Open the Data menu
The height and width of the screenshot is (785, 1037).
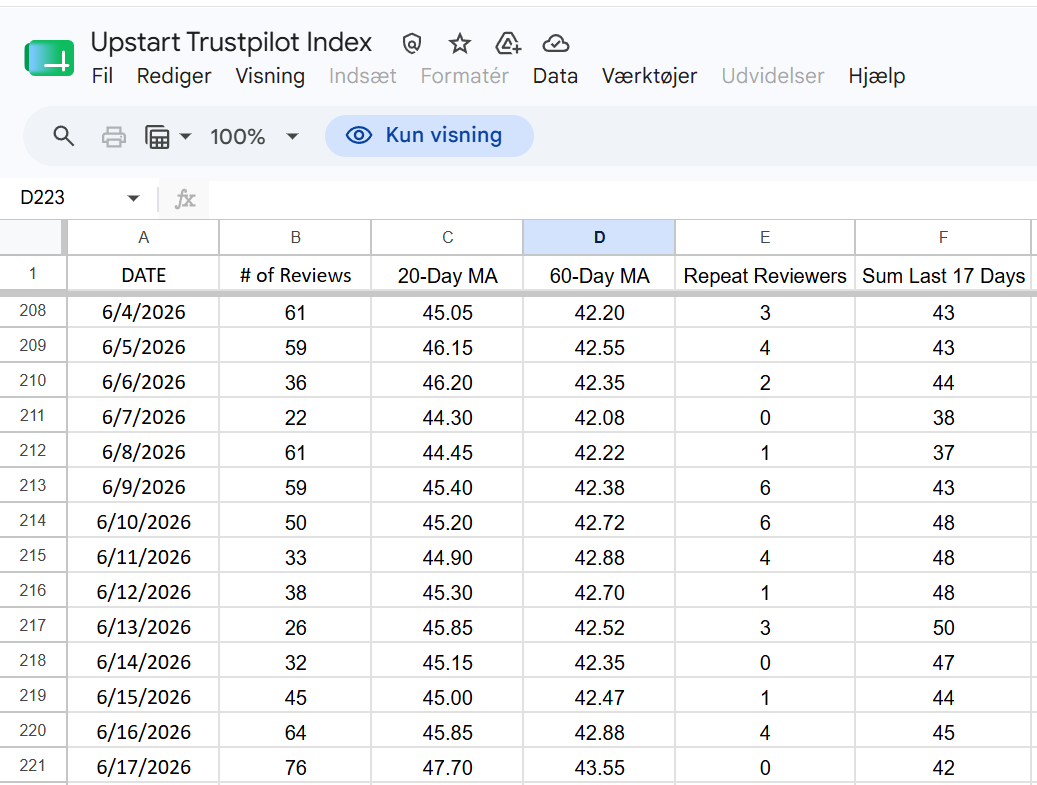pyautogui.click(x=555, y=76)
